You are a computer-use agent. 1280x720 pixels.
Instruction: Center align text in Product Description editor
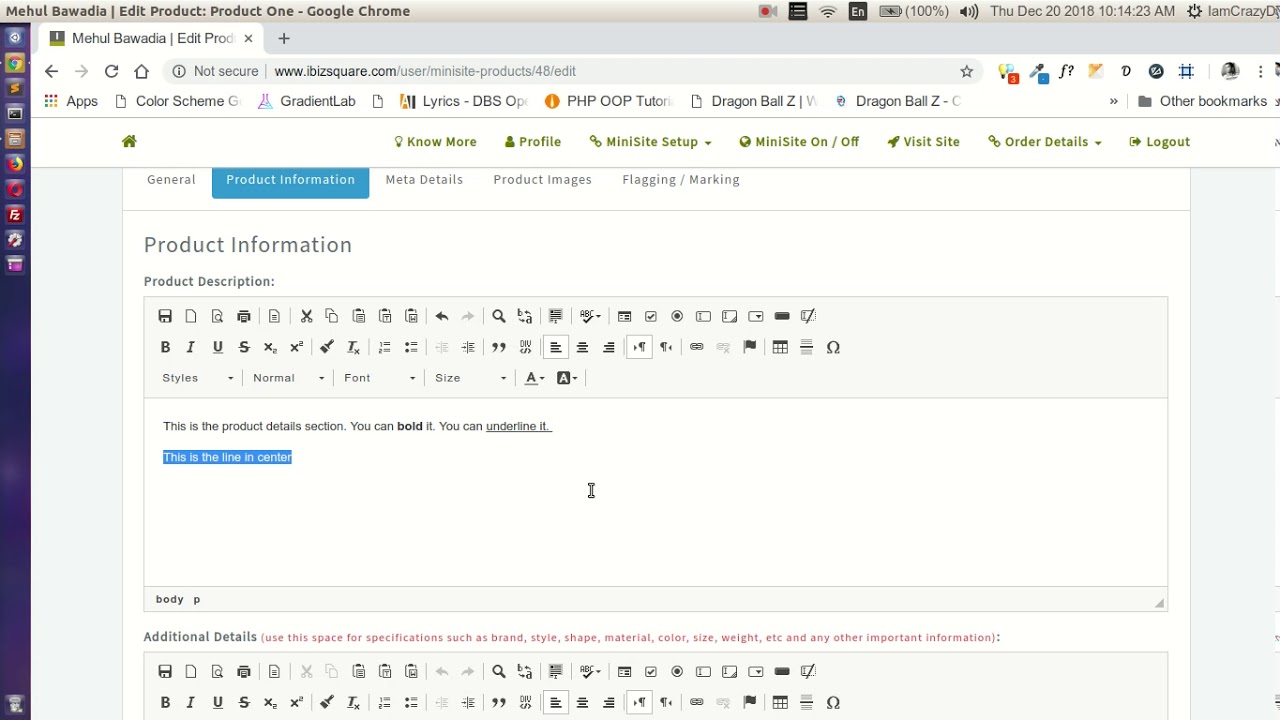click(582, 347)
